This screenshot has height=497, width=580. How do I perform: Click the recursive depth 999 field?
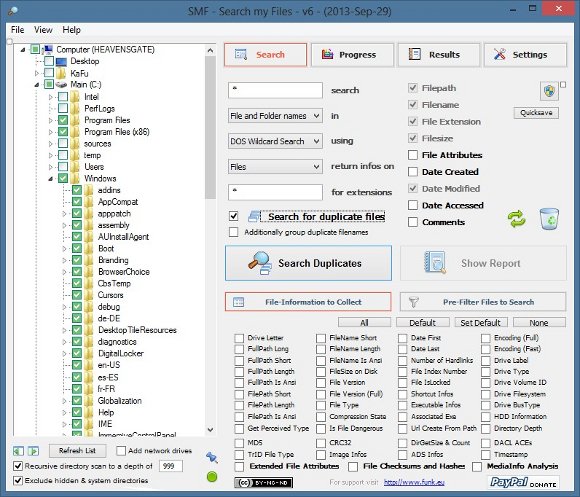coord(171,466)
